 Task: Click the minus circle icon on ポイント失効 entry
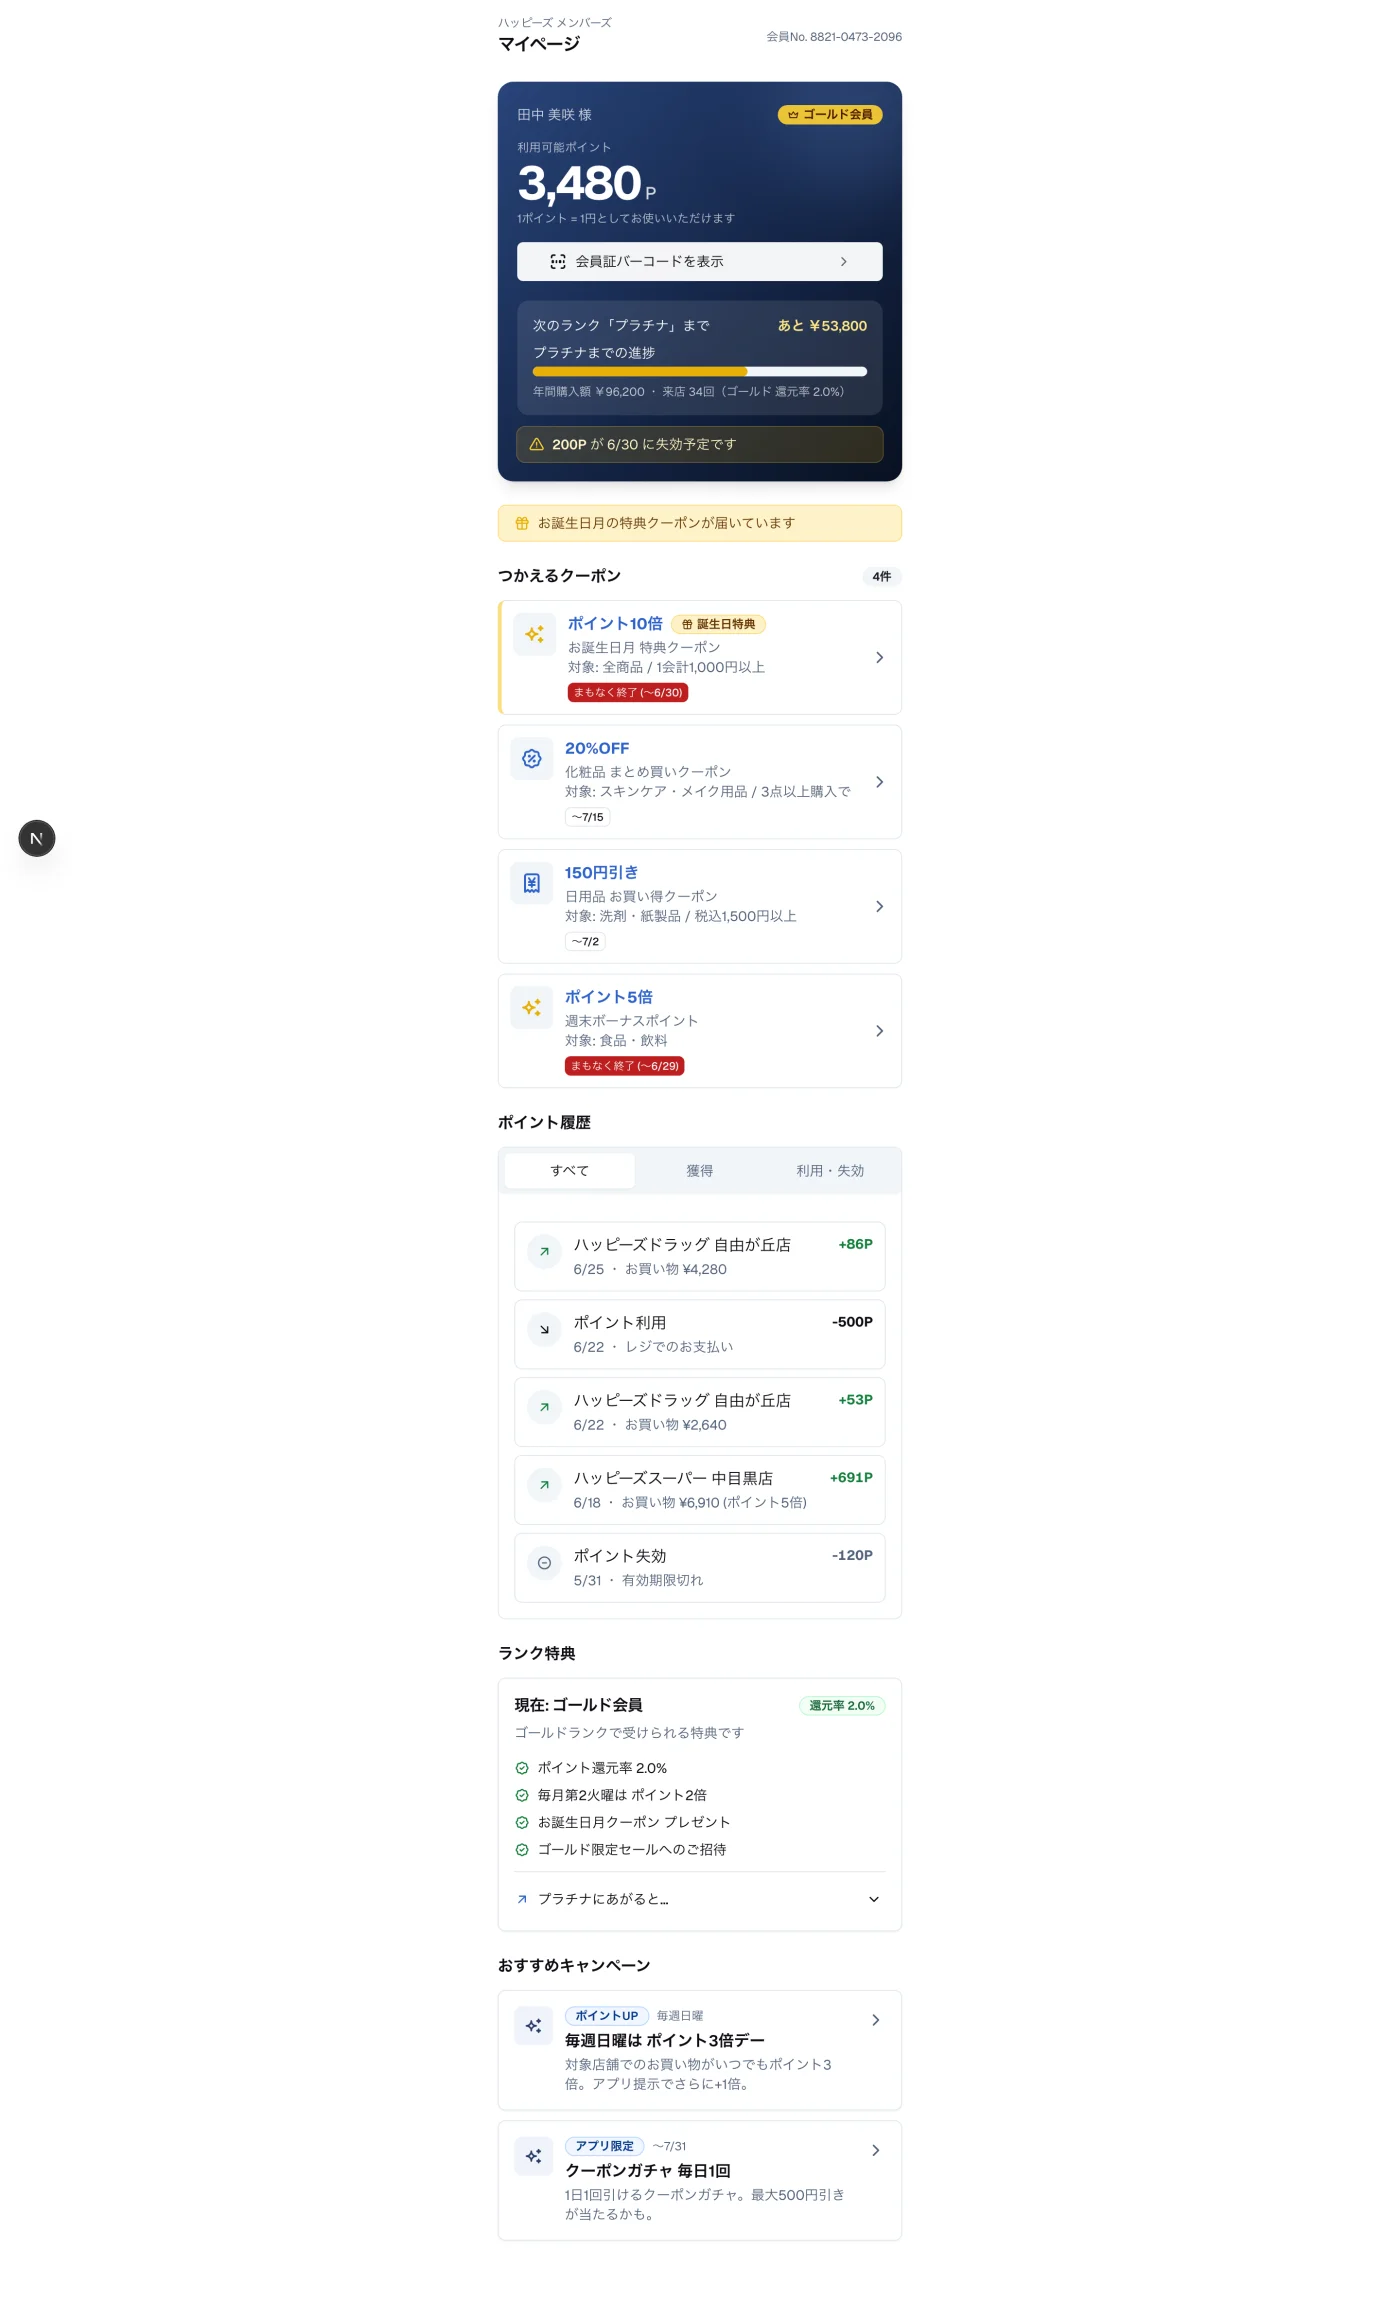click(x=544, y=1563)
